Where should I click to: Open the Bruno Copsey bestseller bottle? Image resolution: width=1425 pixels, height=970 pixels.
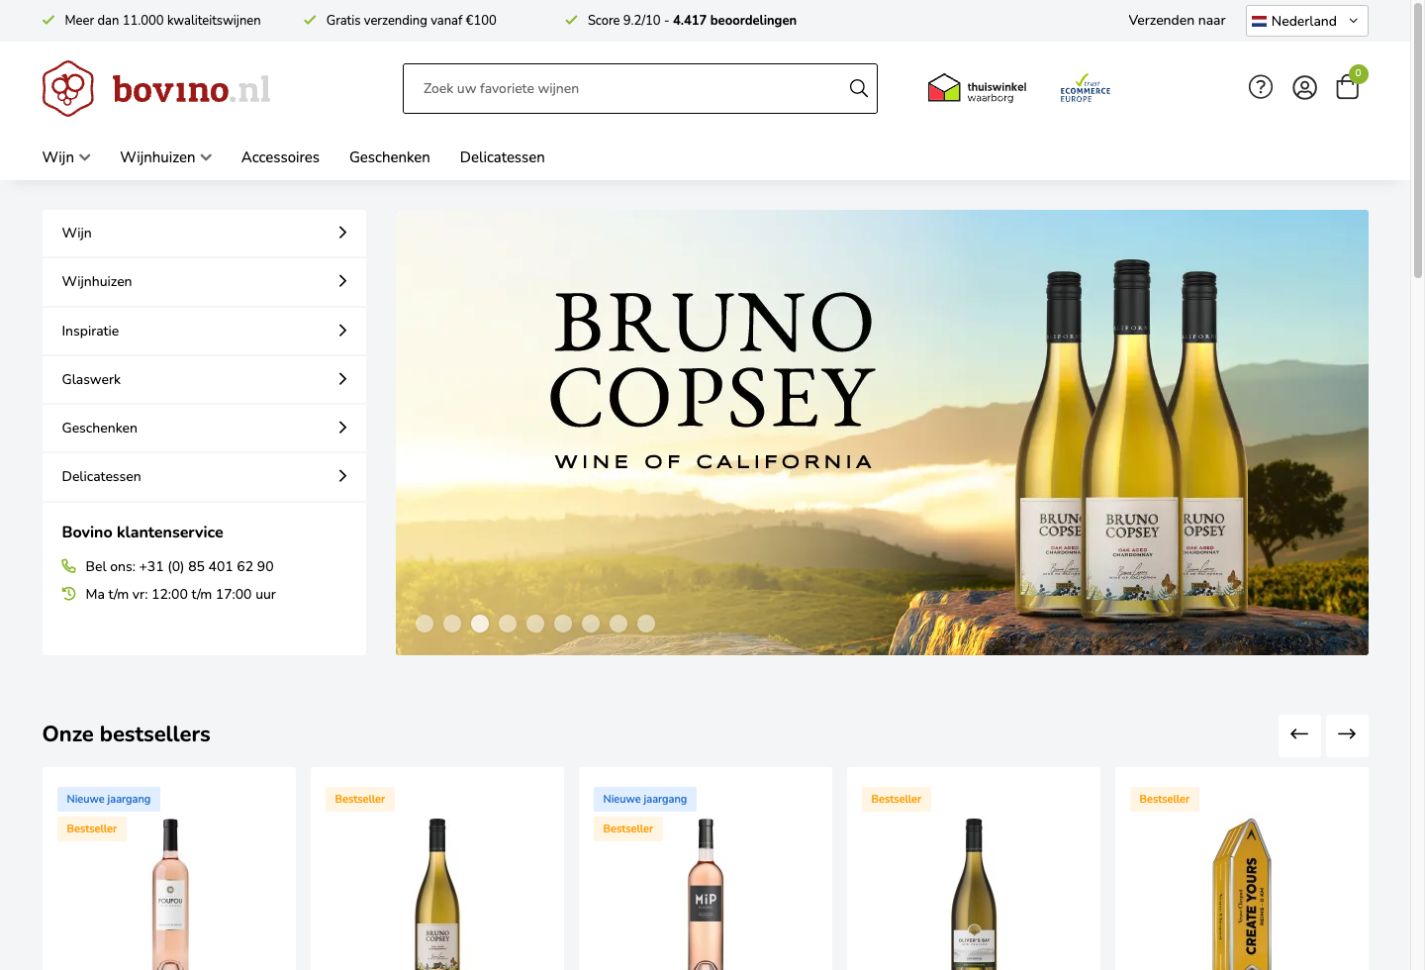click(437, 893)
